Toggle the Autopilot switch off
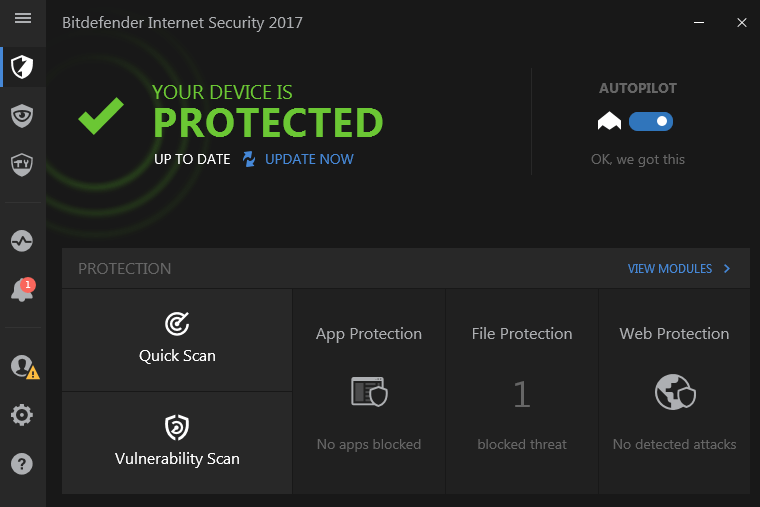 coord(651,122)
